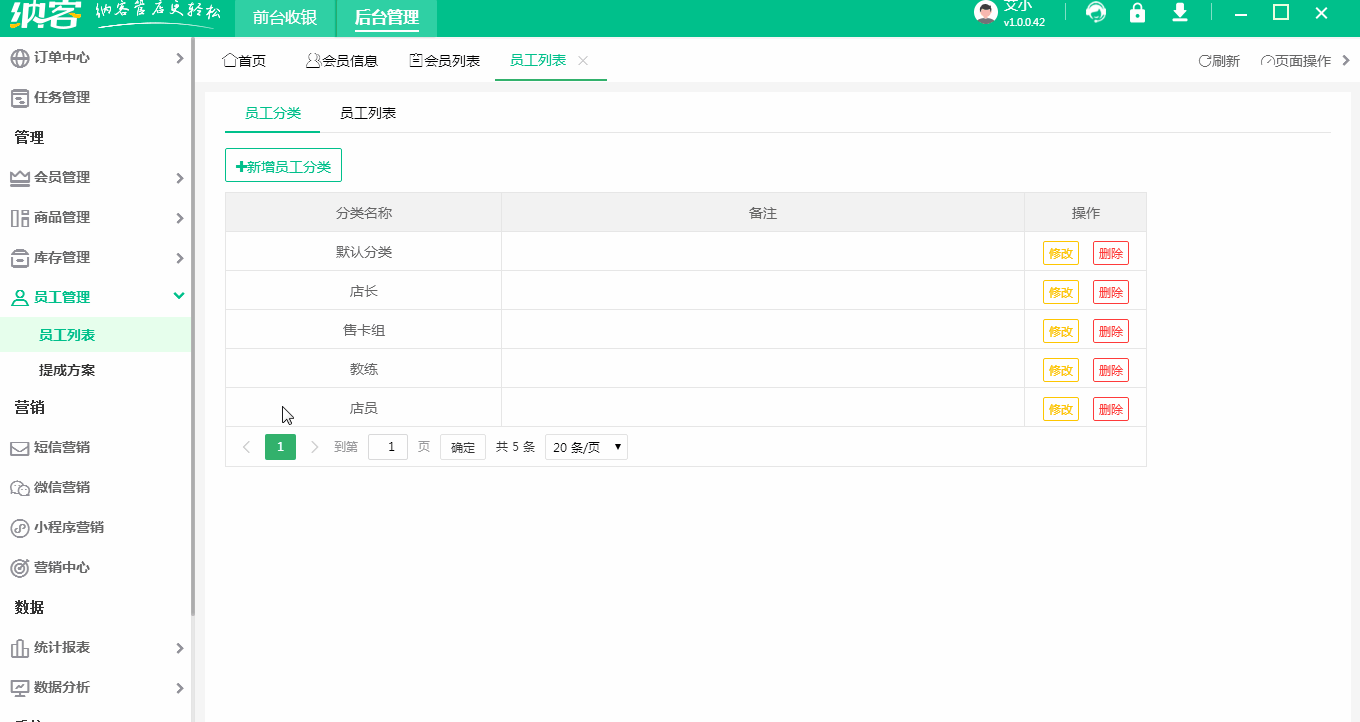Viewport: 1360px width, 722px height.
Task: Click the 新增员工分类 button
Action: [x=283, y=164]
